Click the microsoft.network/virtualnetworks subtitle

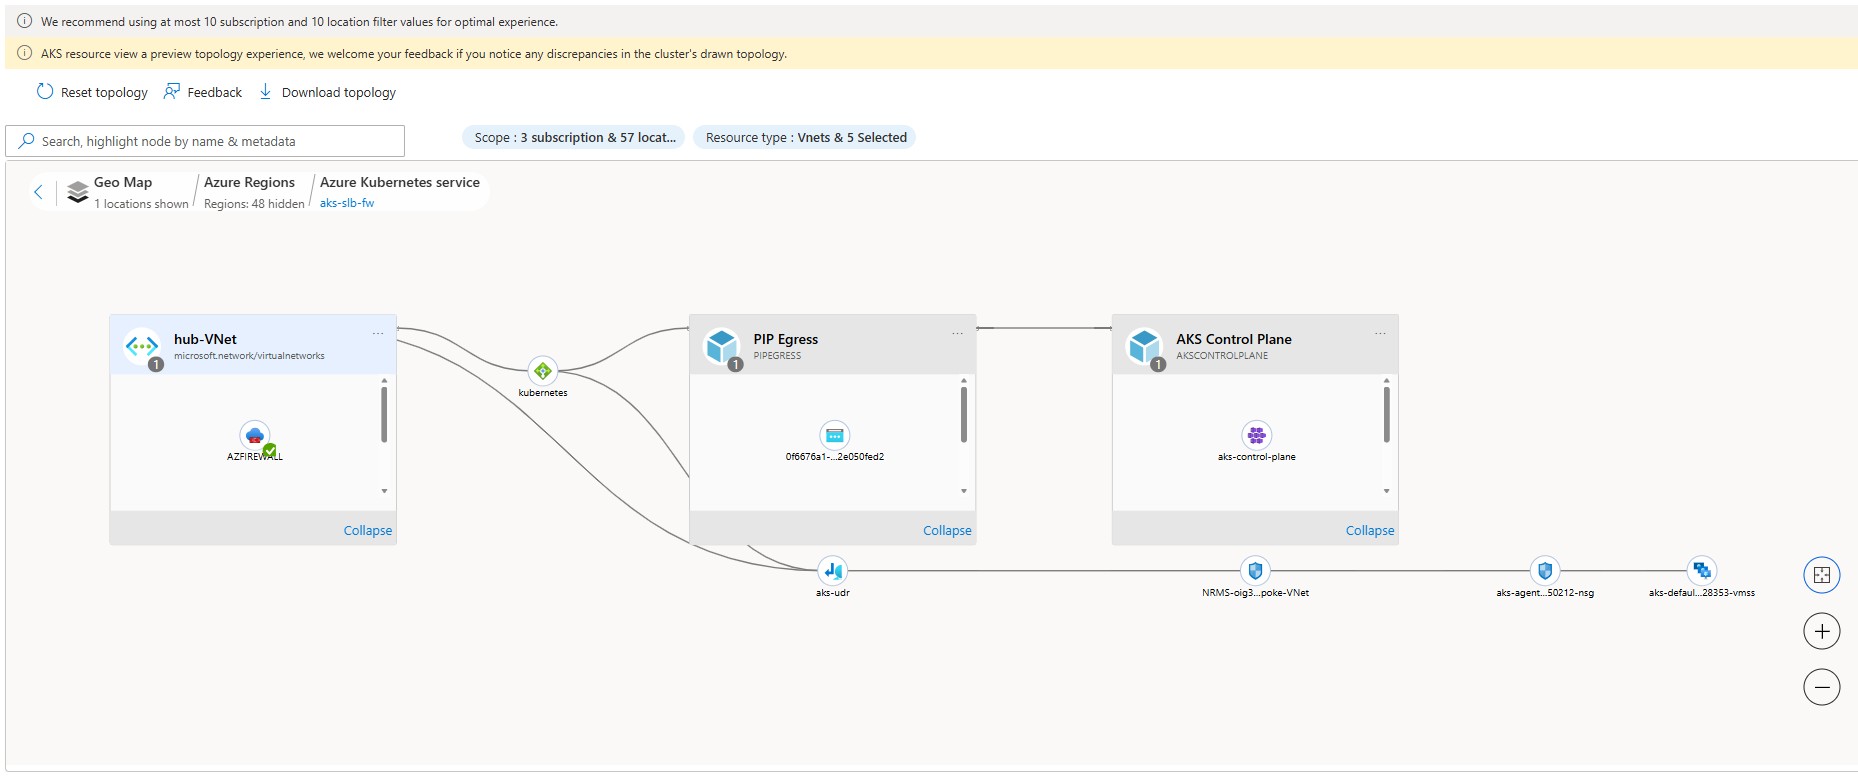[x=249, y=356]
